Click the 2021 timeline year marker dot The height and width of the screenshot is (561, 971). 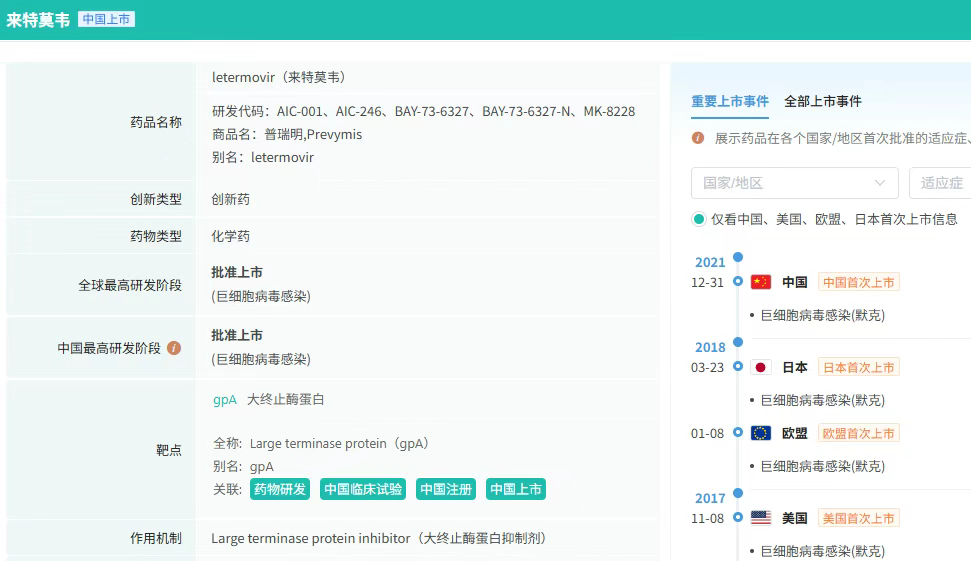(738, 257)
